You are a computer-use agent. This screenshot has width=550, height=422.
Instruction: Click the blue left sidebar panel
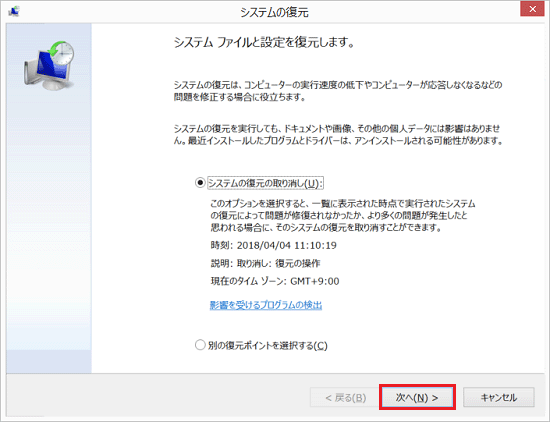pos(49,198)
